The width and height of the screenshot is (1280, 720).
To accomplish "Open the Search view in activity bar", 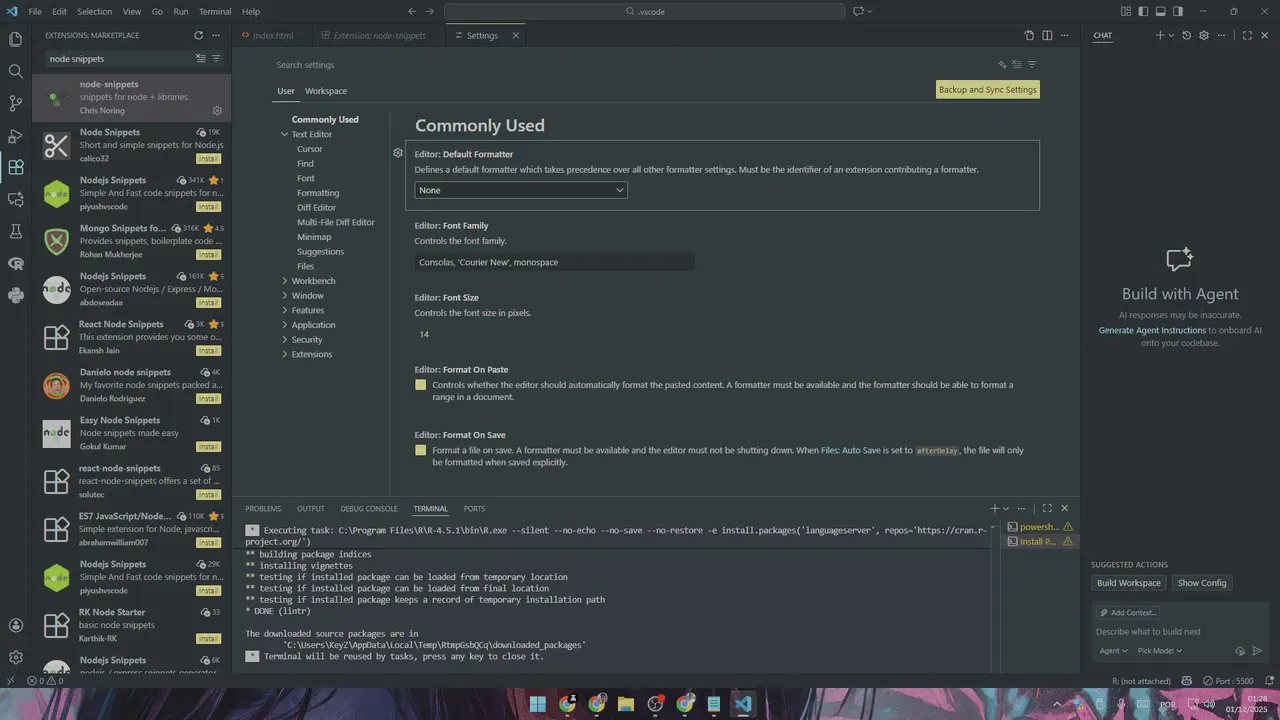I will 15,71.
